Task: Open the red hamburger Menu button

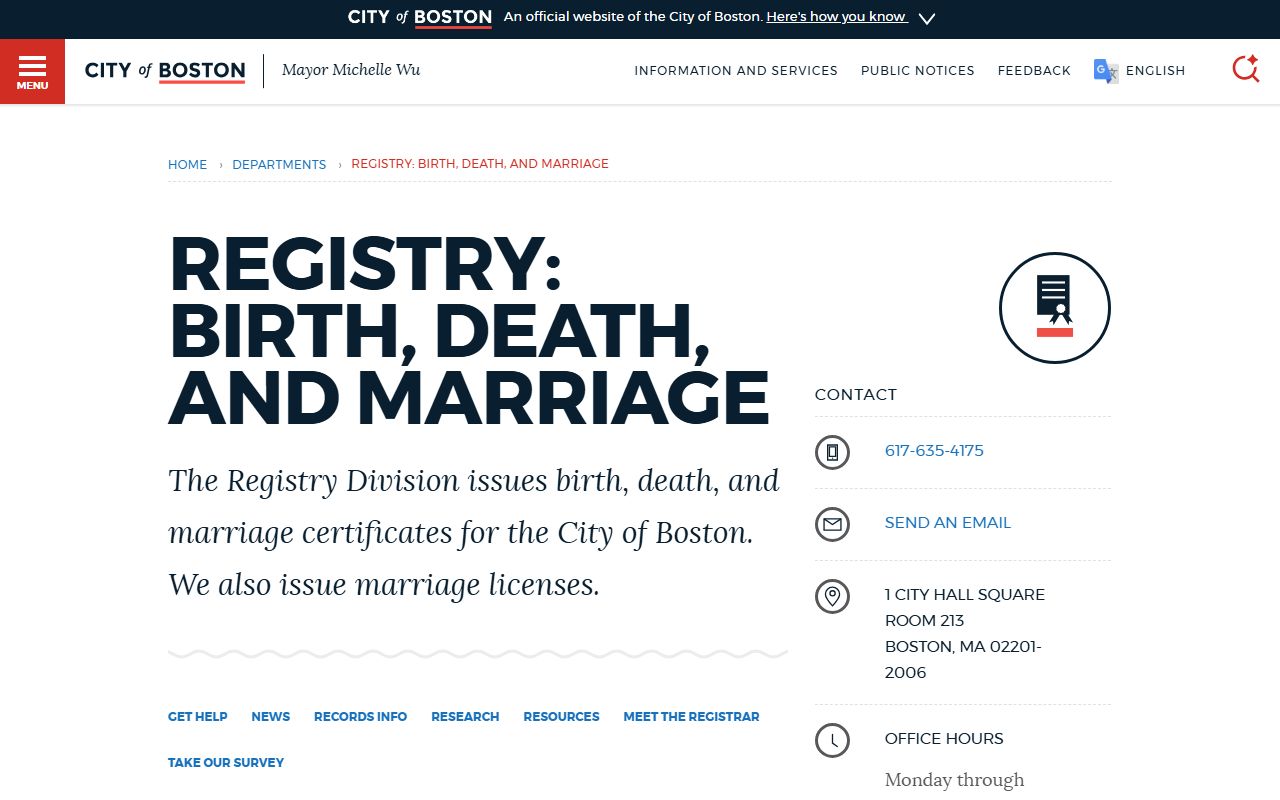Action: [x=32, y=71]
